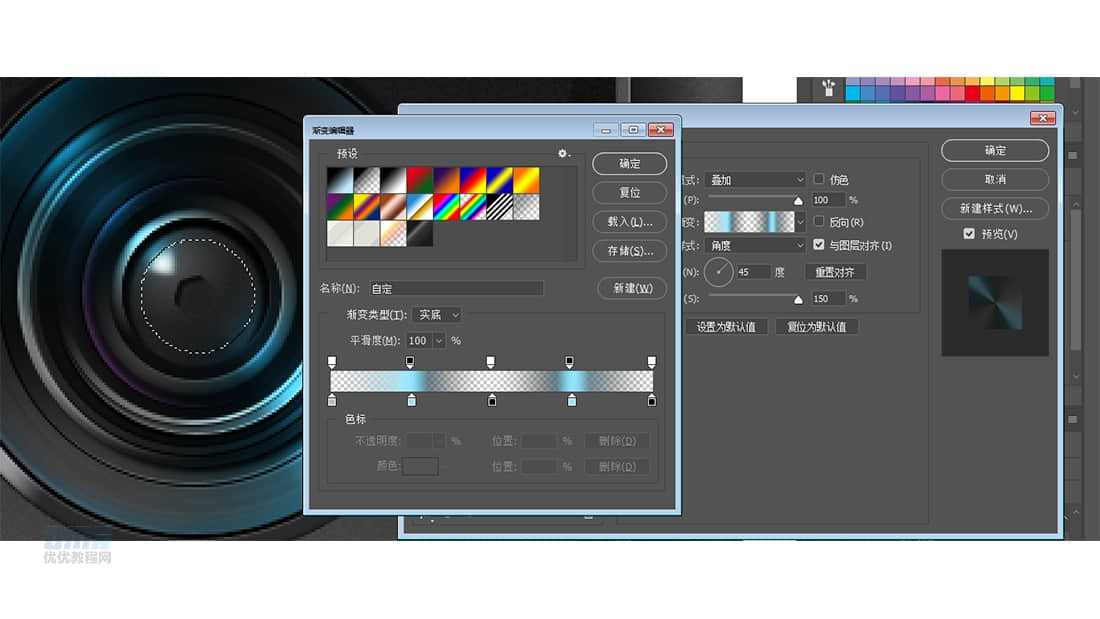Enable the 仿色 dither checkbox

tap(819, 179)
